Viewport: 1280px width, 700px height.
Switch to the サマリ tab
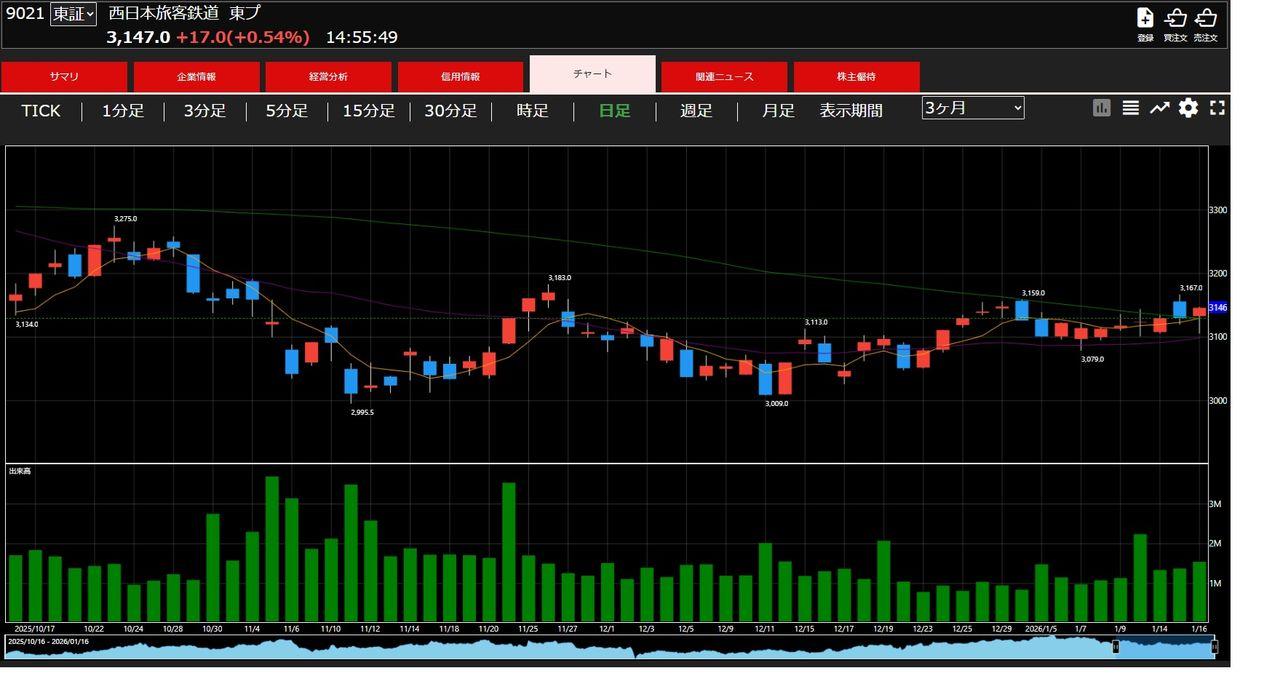pyautogui.click(x=64, y=77)
